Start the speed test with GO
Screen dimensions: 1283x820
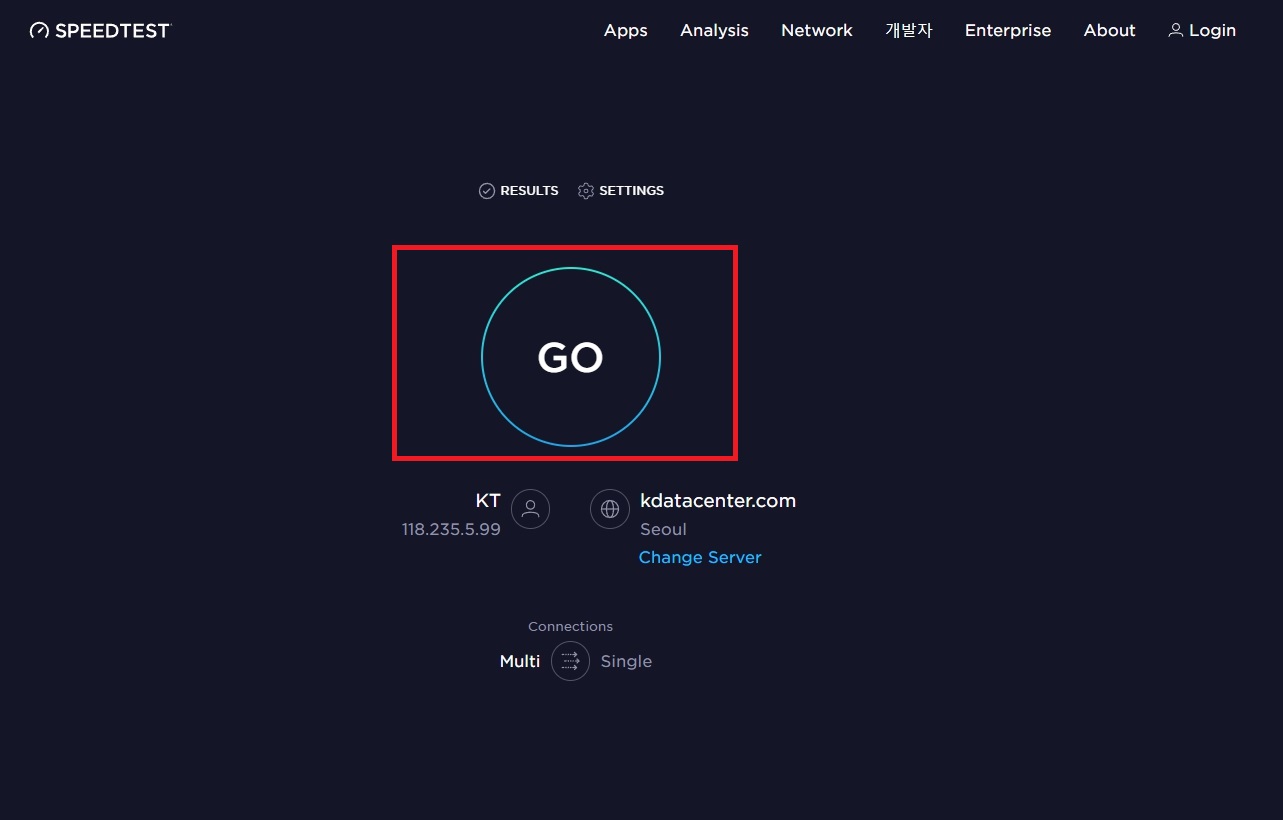pos(571,357)
